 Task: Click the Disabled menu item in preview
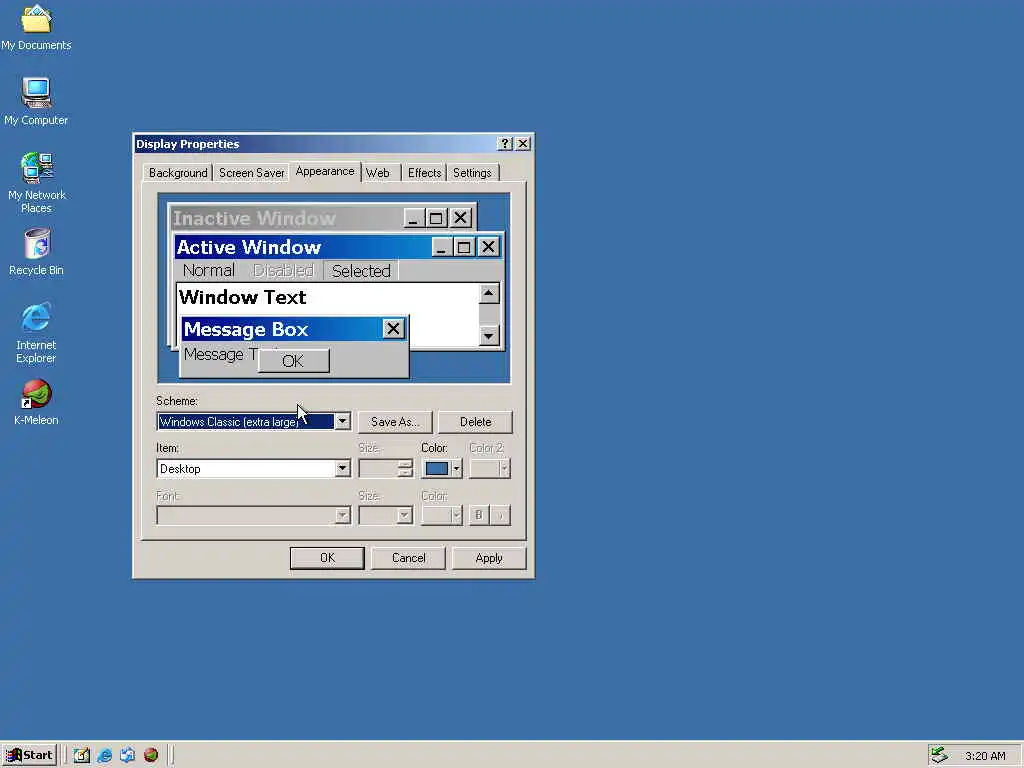(x=283, y=270)
